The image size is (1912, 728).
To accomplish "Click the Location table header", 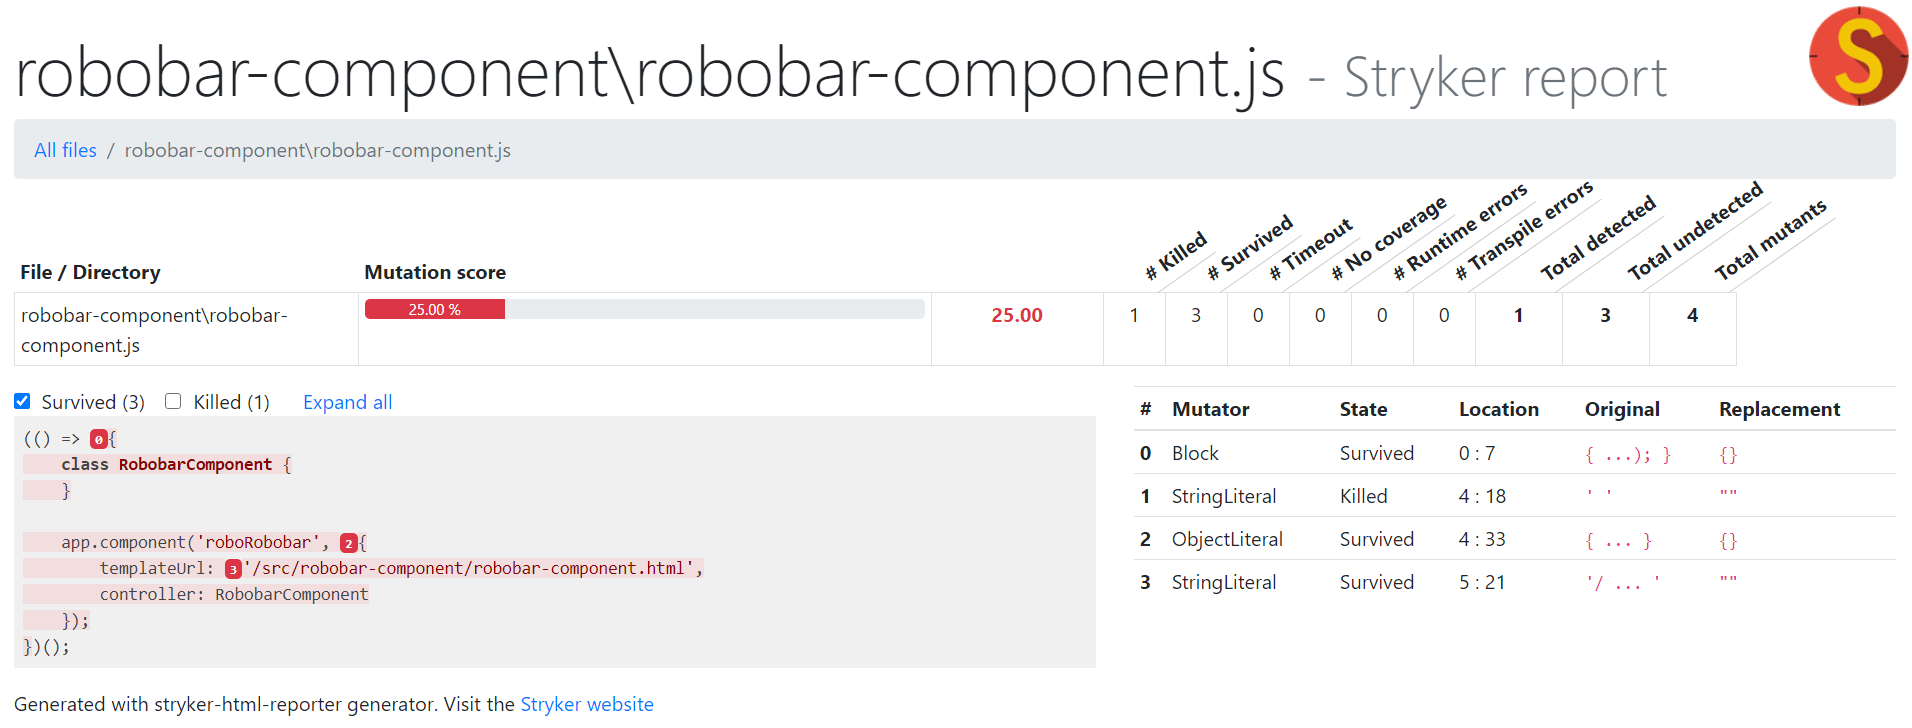I will [1498, 409].
